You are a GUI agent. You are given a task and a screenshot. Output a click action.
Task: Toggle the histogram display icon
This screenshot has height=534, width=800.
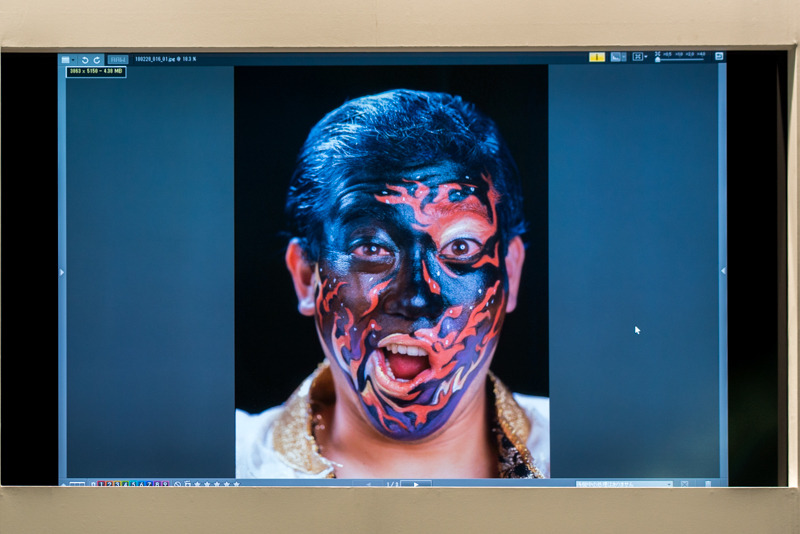616,57
